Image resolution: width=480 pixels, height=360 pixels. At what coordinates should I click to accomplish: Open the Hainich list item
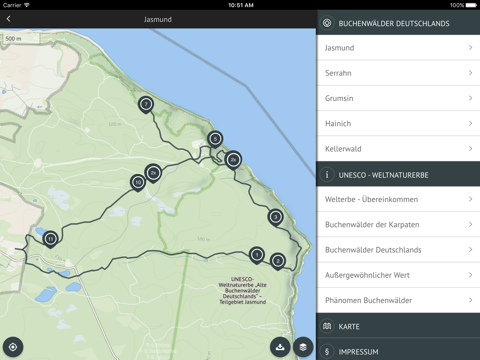pos(398,123)
